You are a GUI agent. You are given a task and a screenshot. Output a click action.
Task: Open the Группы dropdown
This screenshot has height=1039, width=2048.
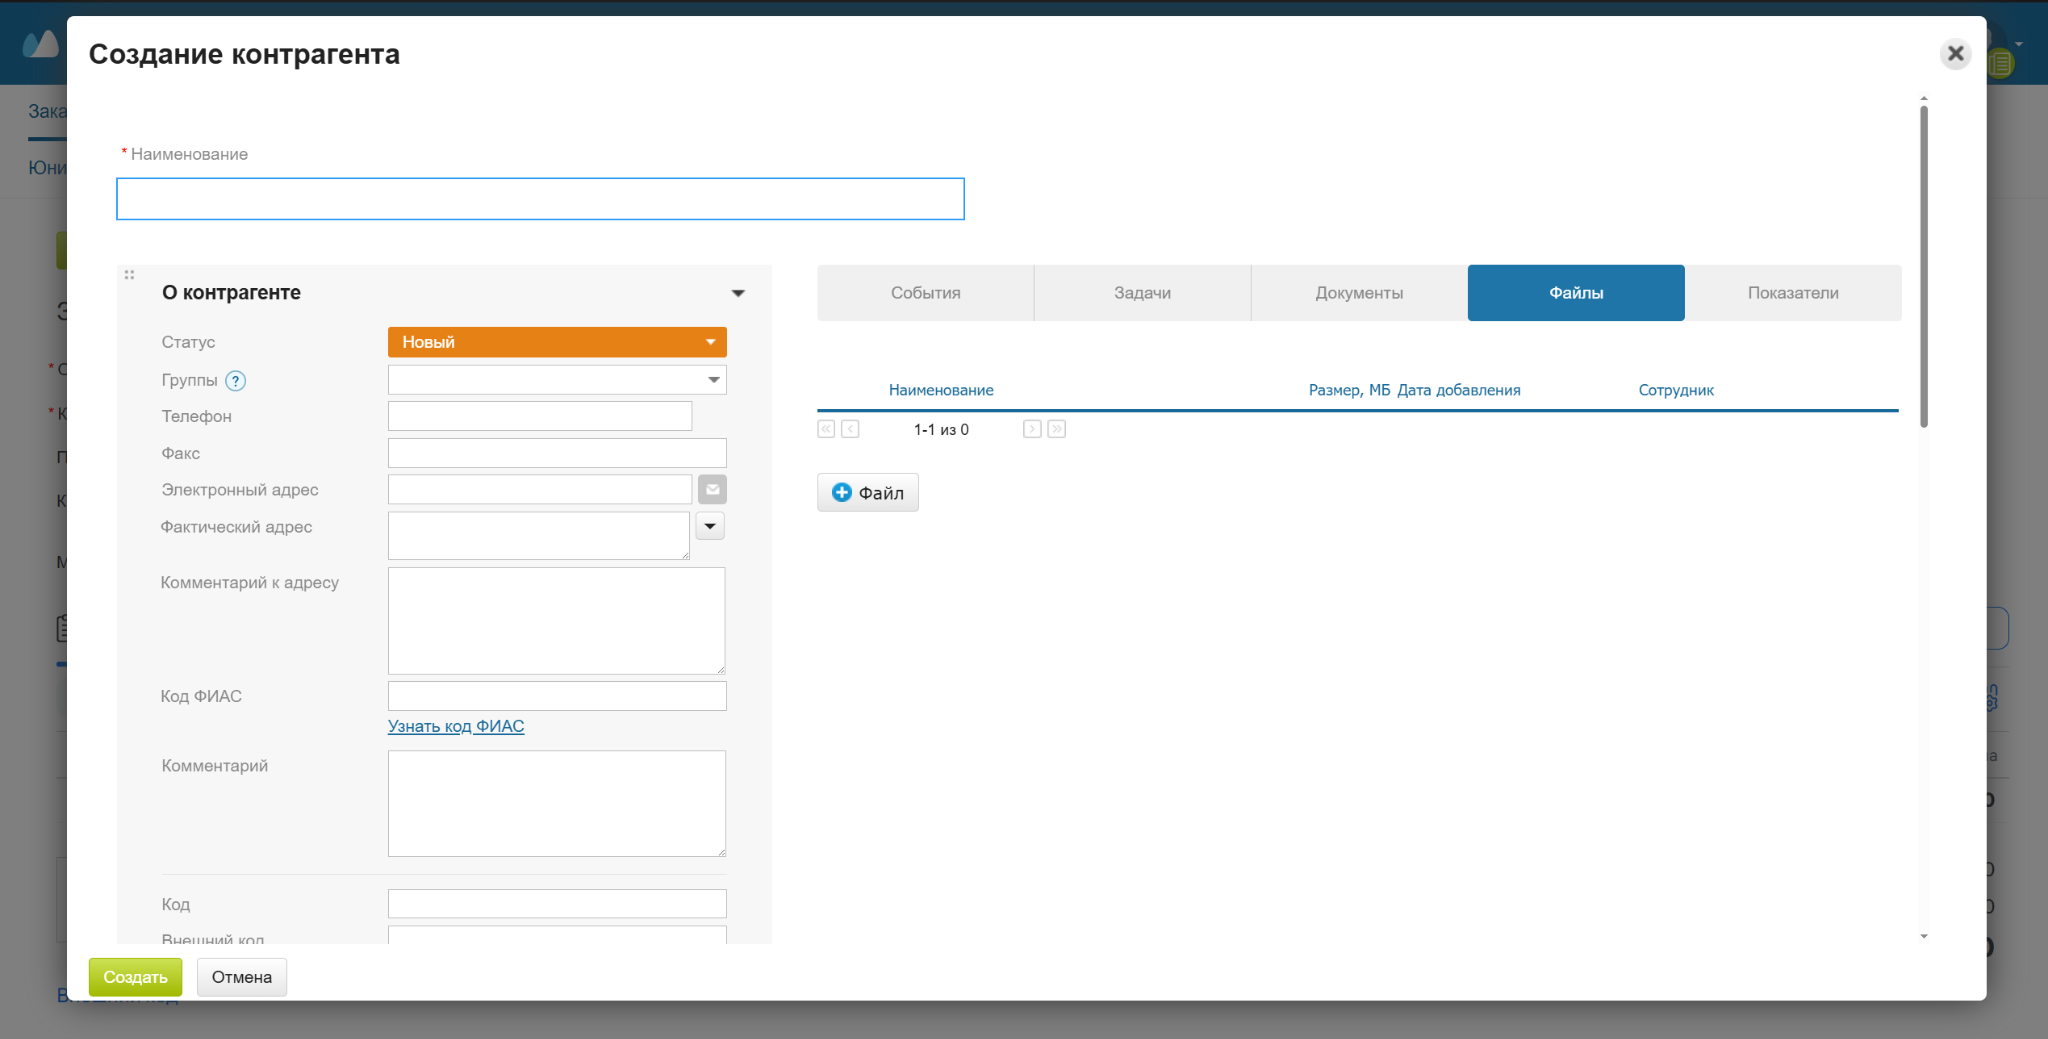(x=557, y=380)
